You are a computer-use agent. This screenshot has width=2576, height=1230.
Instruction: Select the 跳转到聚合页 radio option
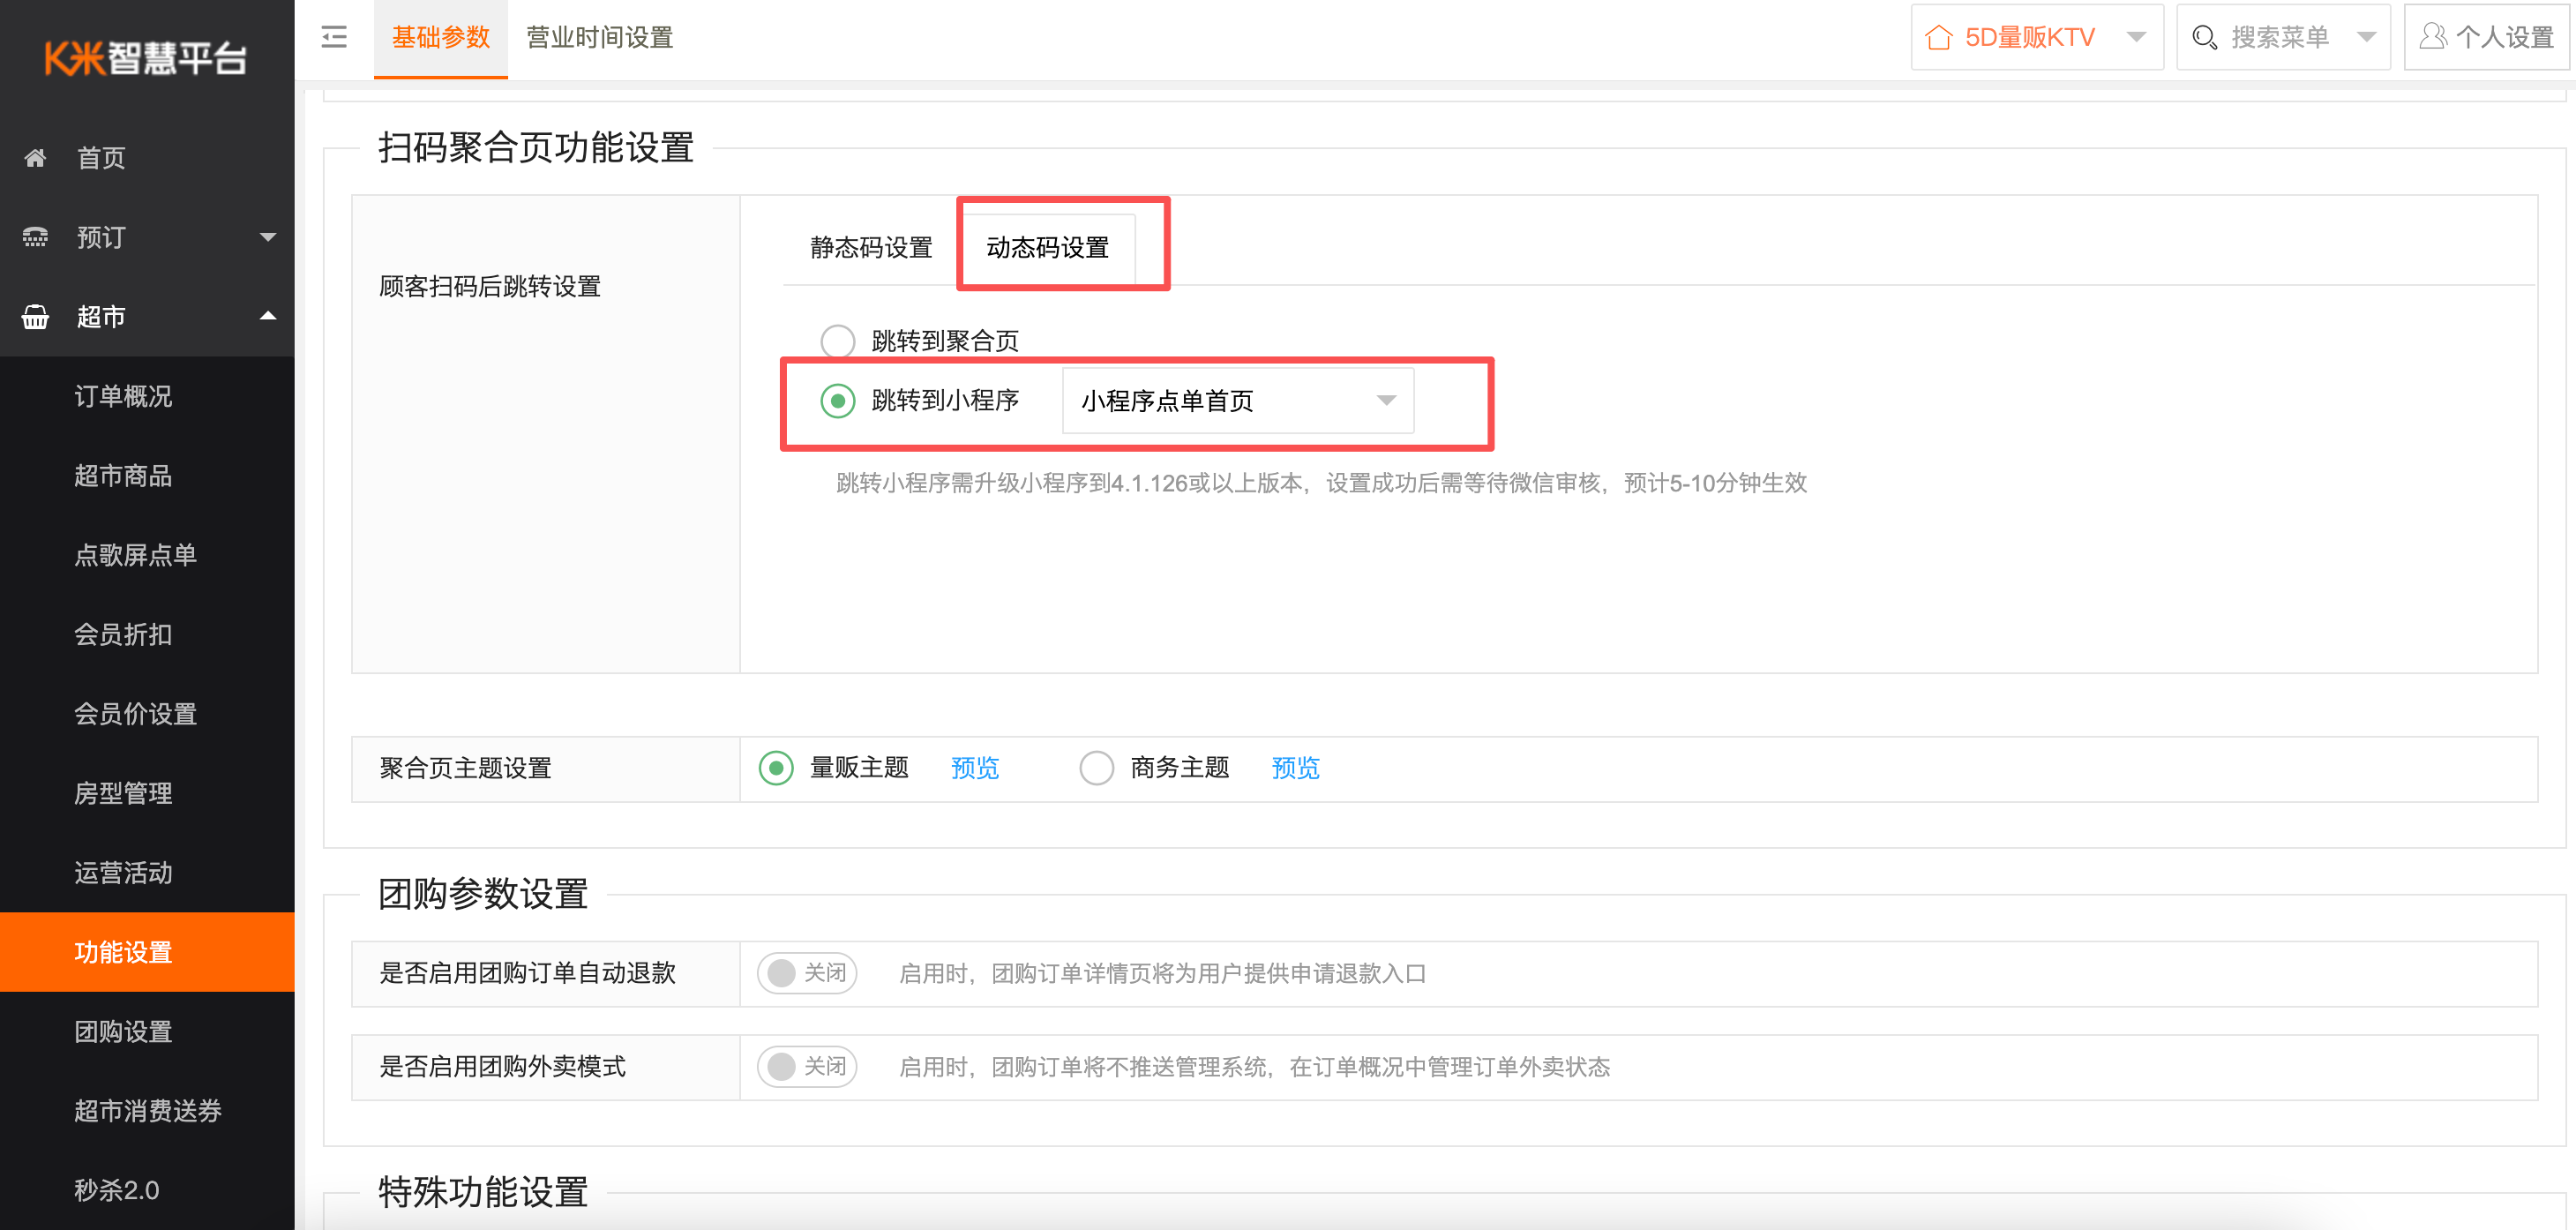click(837, 341)
